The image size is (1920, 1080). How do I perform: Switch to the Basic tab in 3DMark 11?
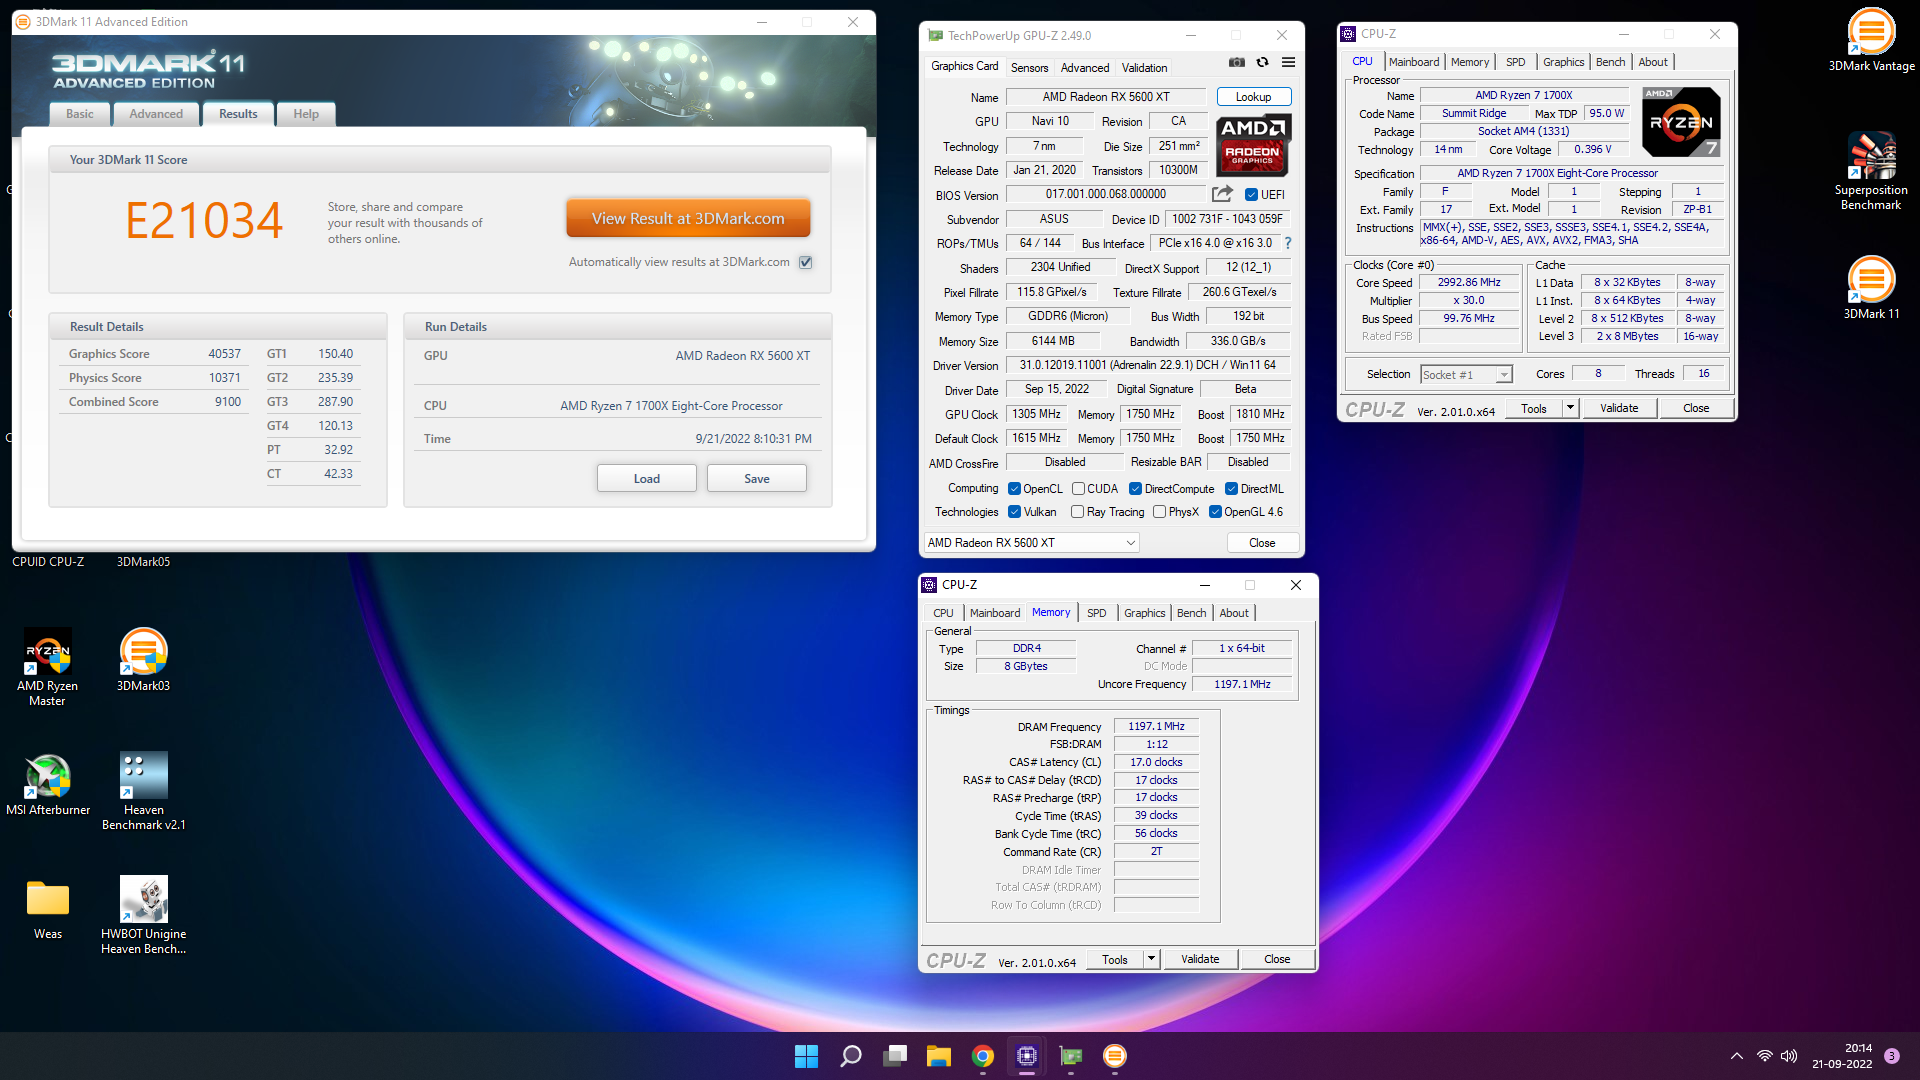click(x=80, y=114)
